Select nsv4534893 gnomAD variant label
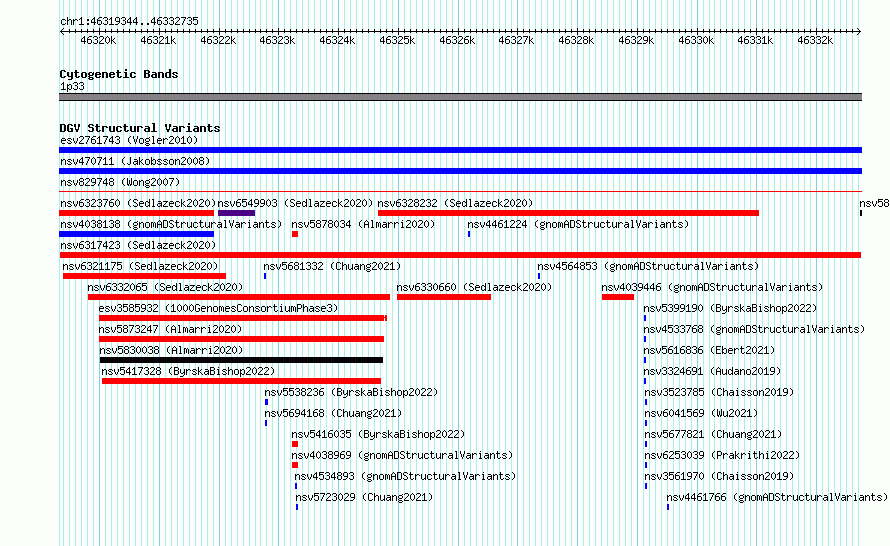The width and height of the screenshot is (890, 546). [405, 476]
